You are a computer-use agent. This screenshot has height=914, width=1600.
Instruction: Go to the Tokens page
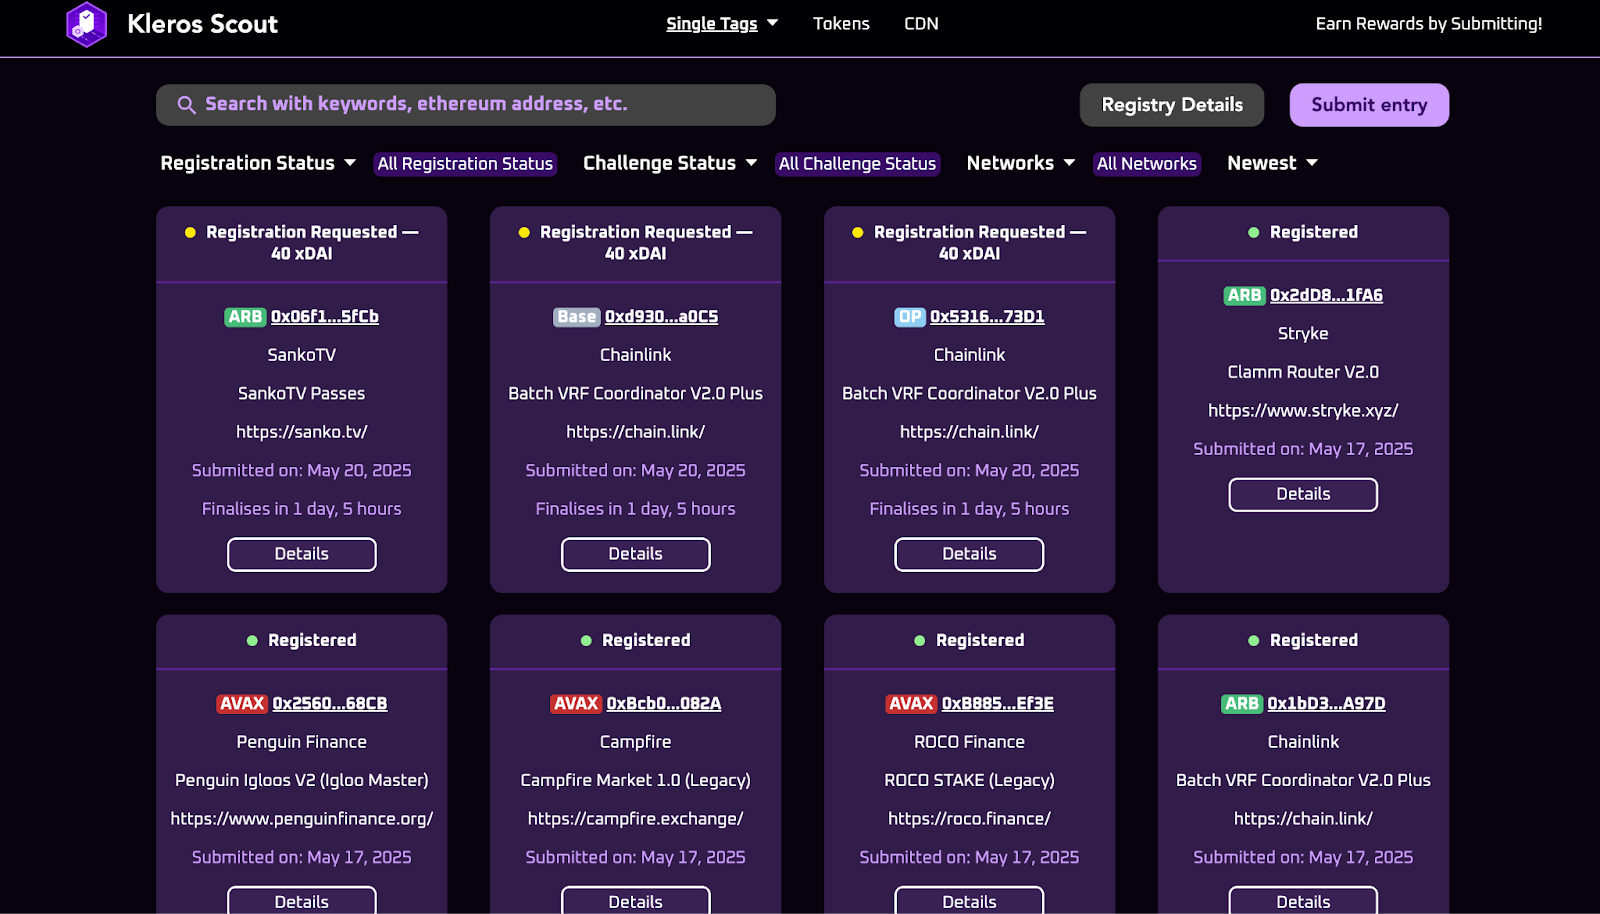point(841,24)
